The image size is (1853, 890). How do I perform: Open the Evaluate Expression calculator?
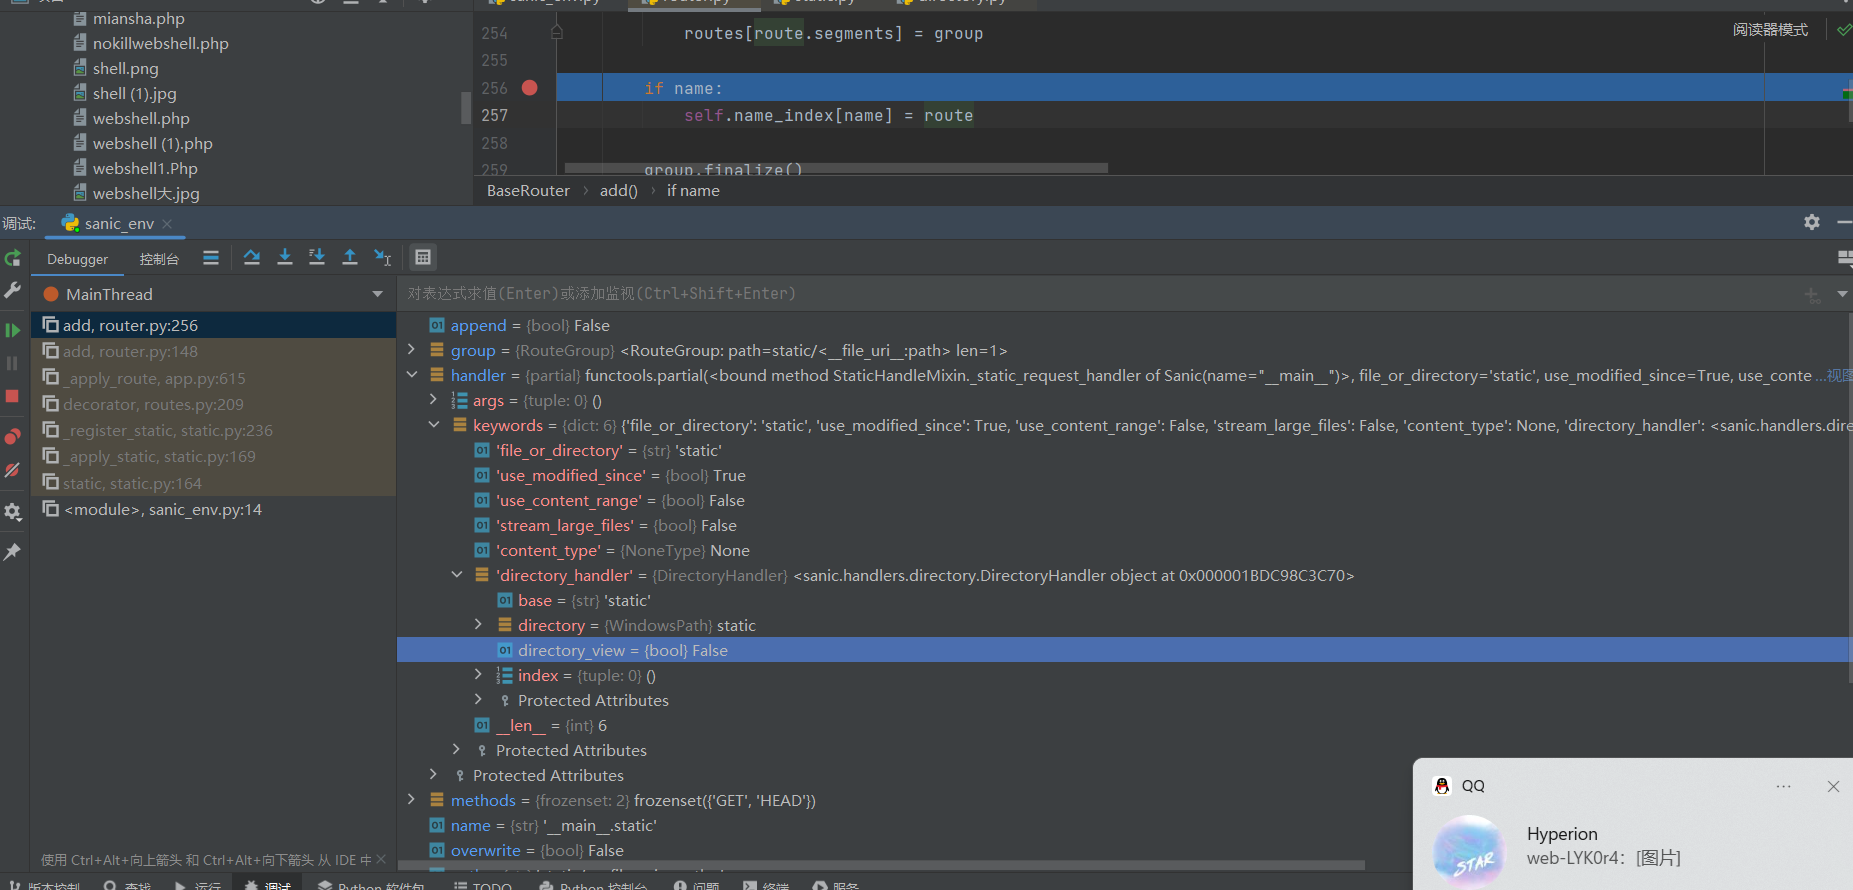pyautogui.click(x=423, y=258)
